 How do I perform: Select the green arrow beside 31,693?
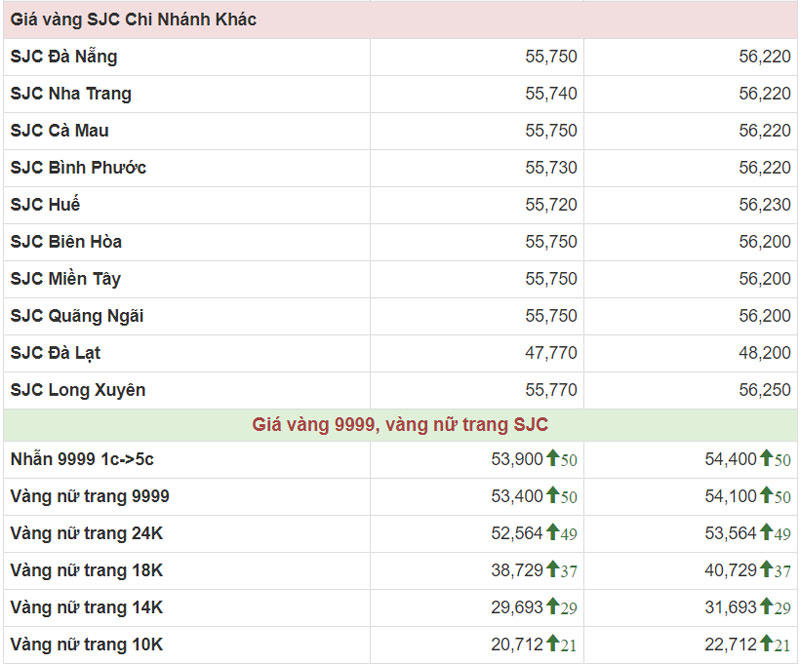[766, 607]
